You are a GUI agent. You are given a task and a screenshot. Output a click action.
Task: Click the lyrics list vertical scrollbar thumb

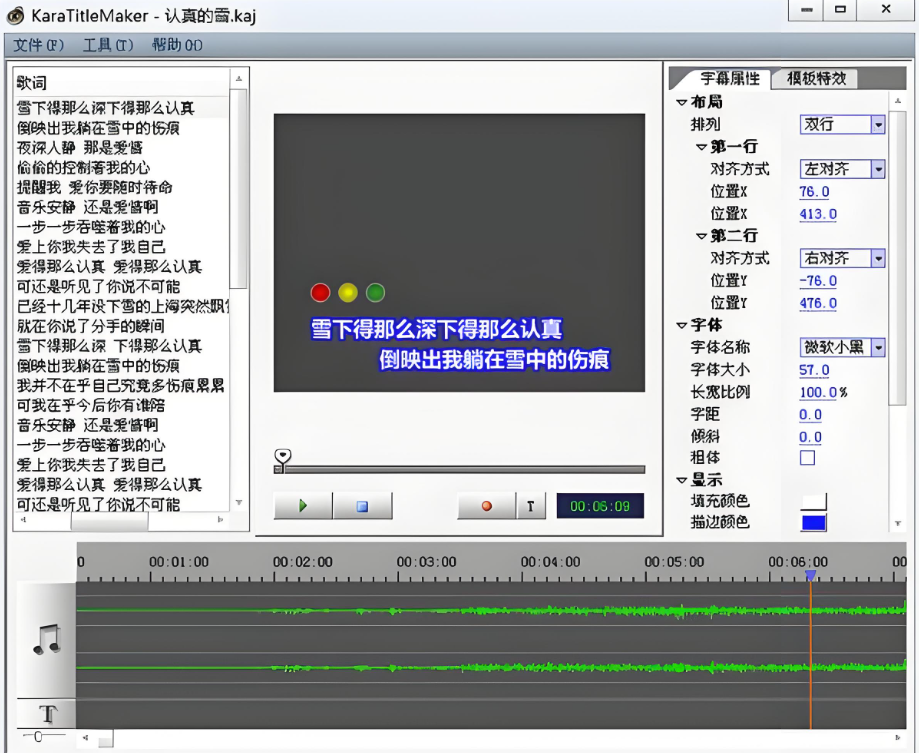tap(239, 189)
